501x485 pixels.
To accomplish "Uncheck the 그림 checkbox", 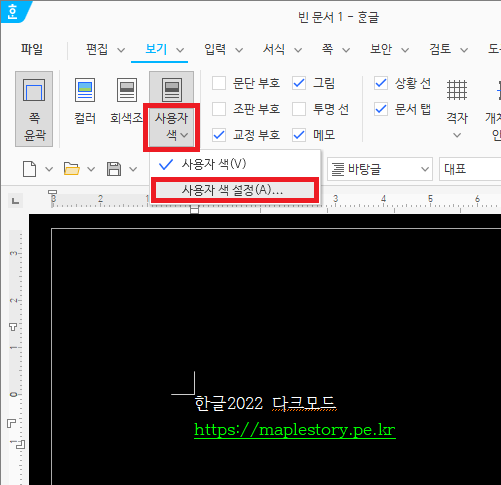I will 299,83.
